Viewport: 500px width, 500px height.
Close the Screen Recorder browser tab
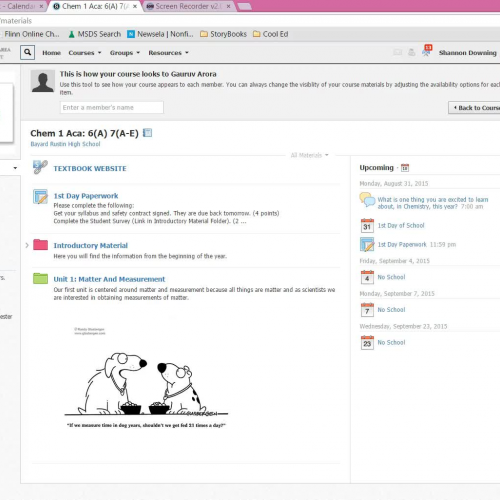(x=228, y=6)
